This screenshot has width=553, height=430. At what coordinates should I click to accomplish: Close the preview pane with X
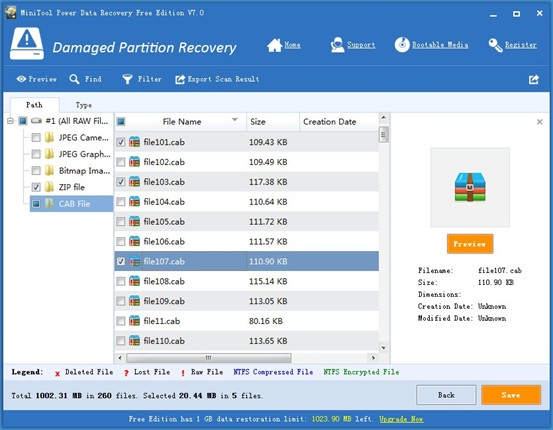(x=540, y=122)
